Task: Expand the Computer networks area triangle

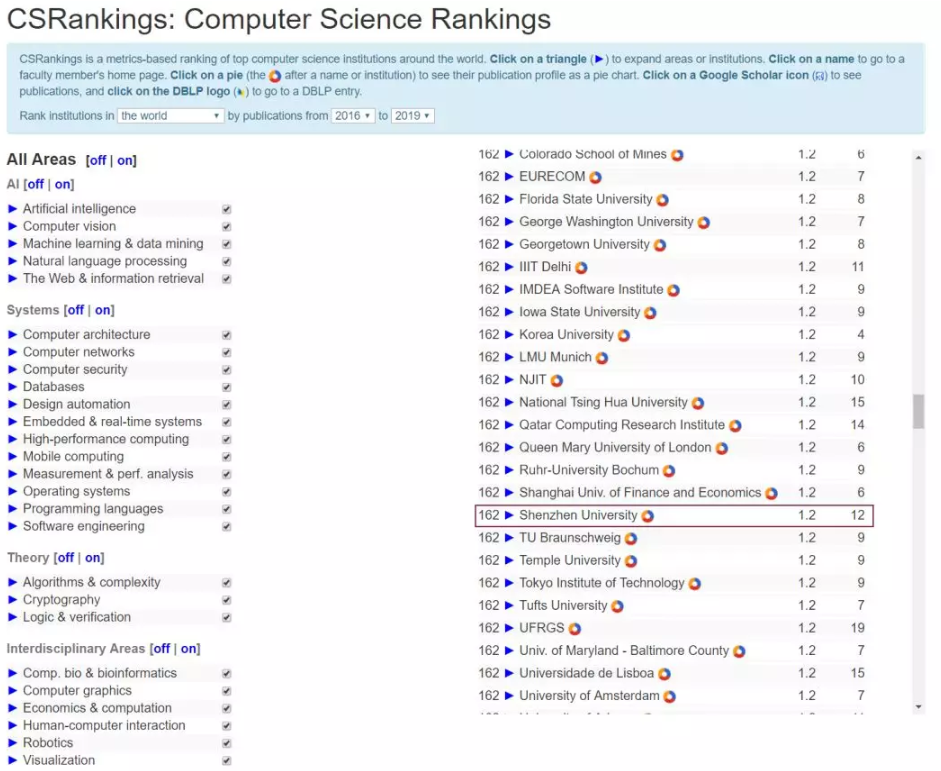Action: click(12, 352)
